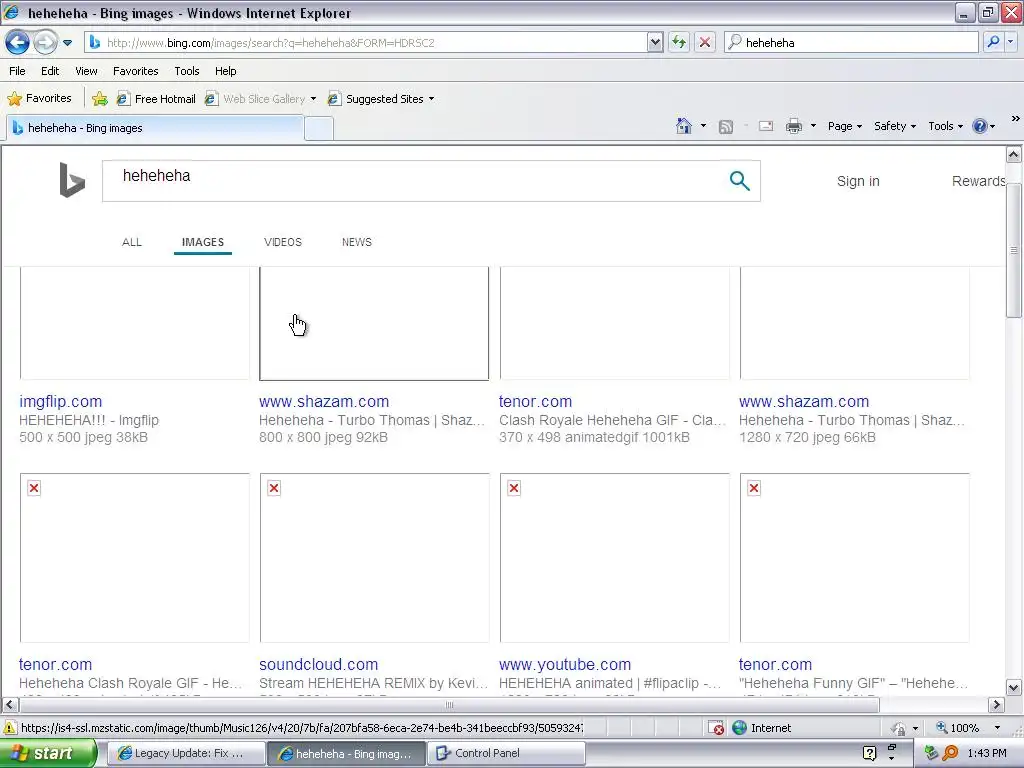Switch to the VIDEOS tab
1024x768 pixels.
coord(283,242)
